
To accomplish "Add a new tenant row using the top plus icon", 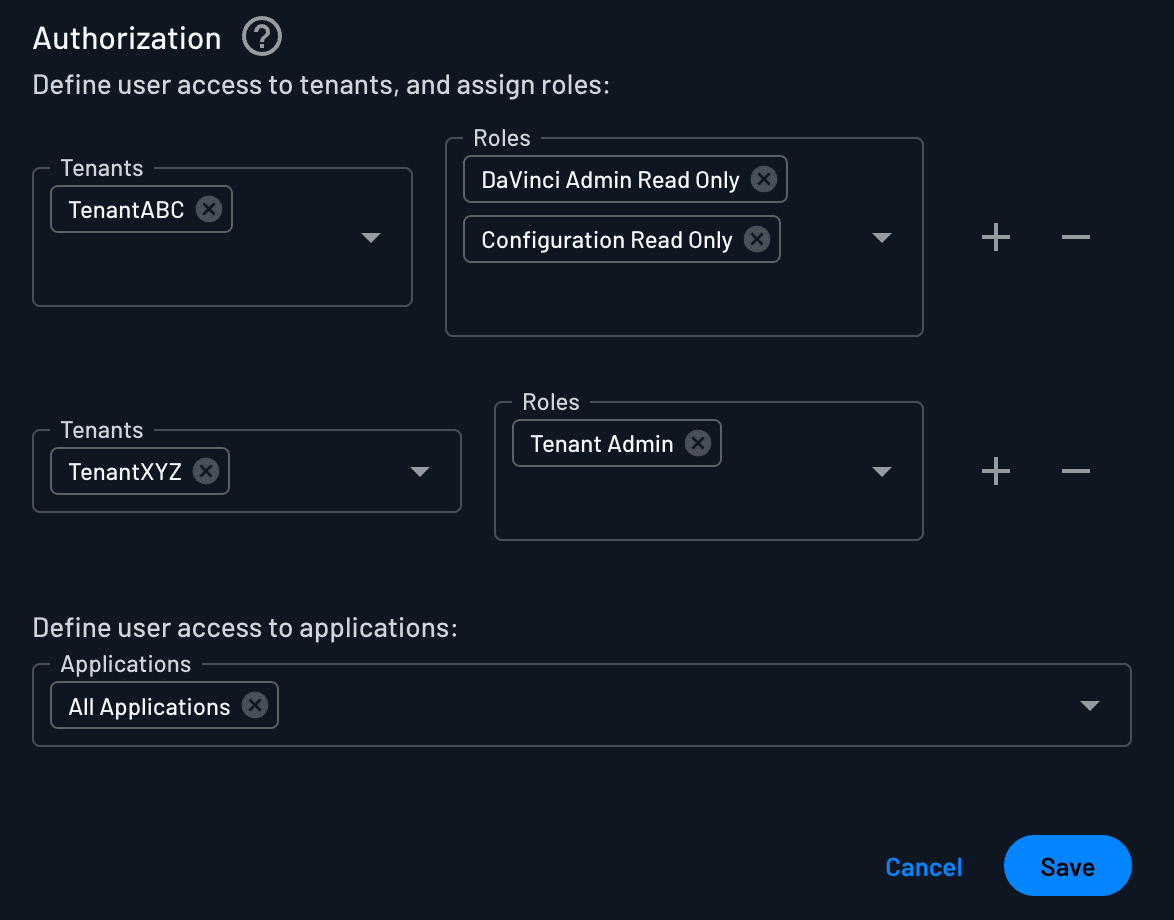I will pyautogui.click(x=995, y=237).
